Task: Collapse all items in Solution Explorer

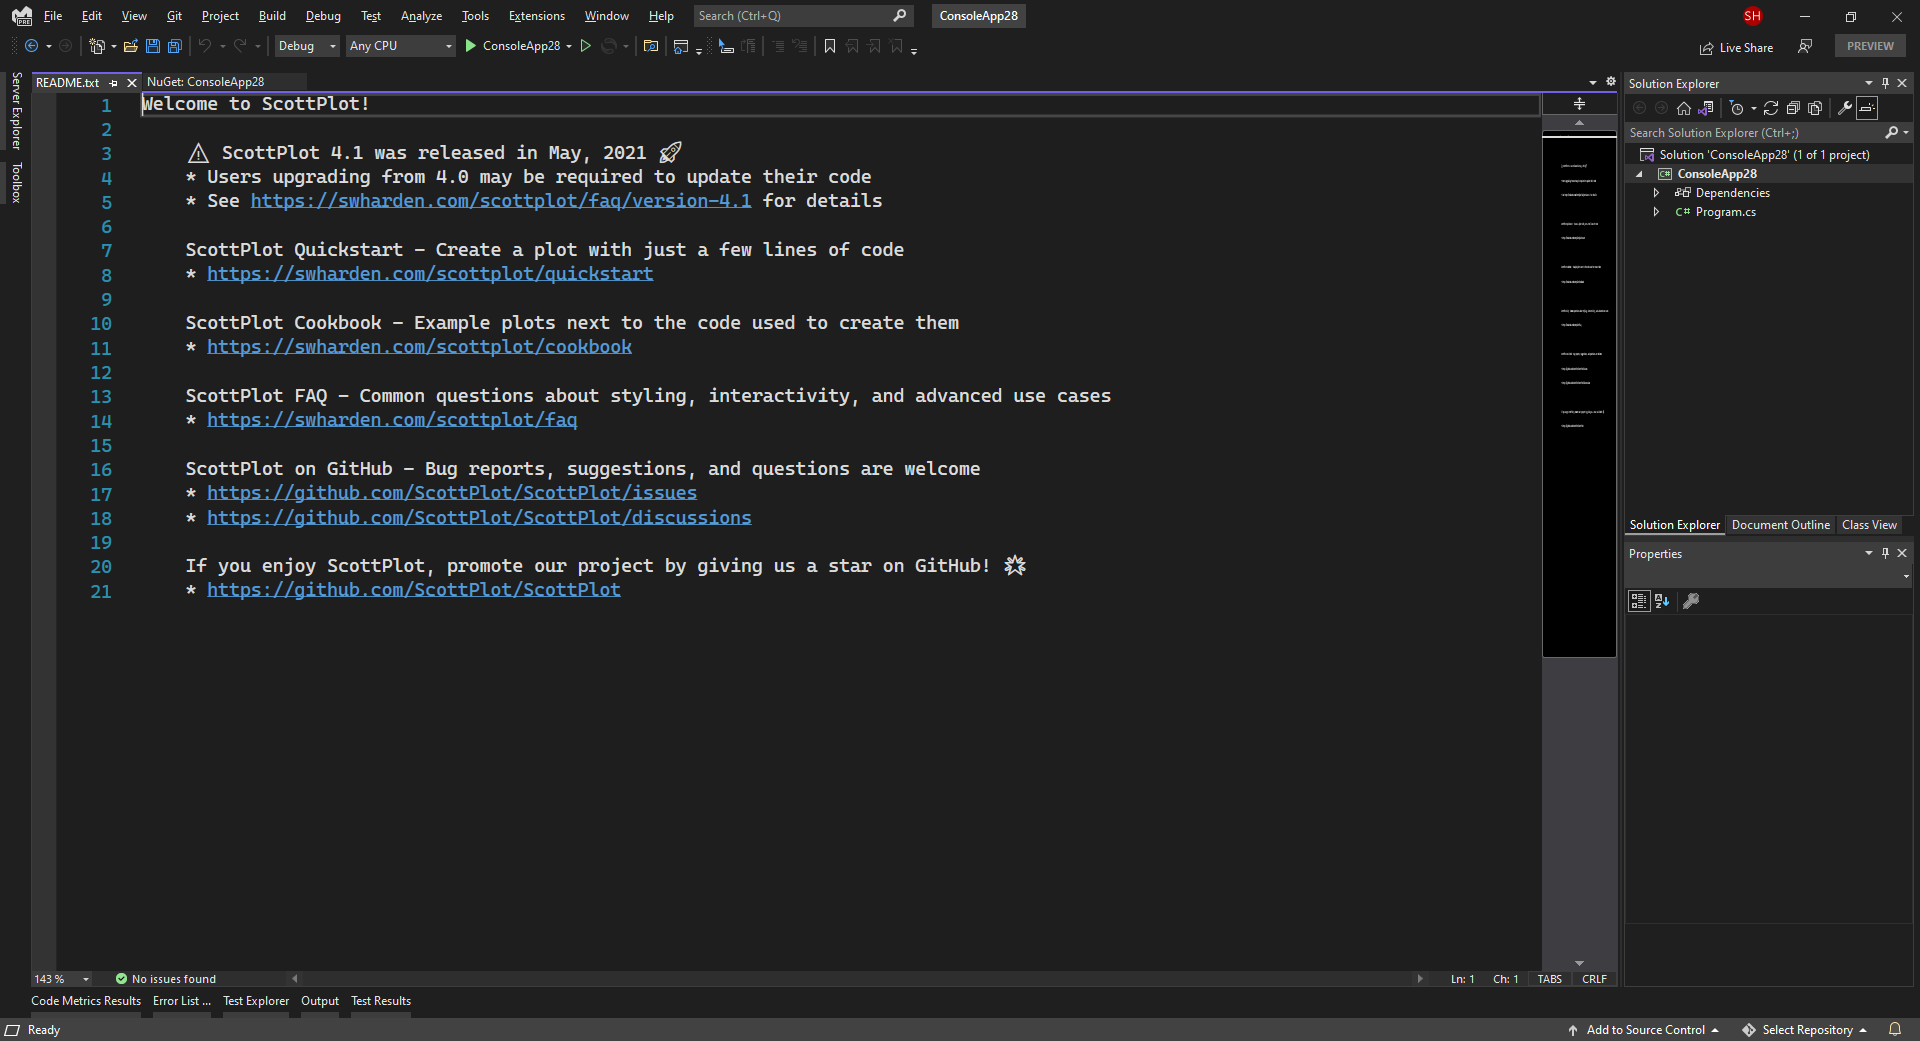Action: tap(1793, 108)
